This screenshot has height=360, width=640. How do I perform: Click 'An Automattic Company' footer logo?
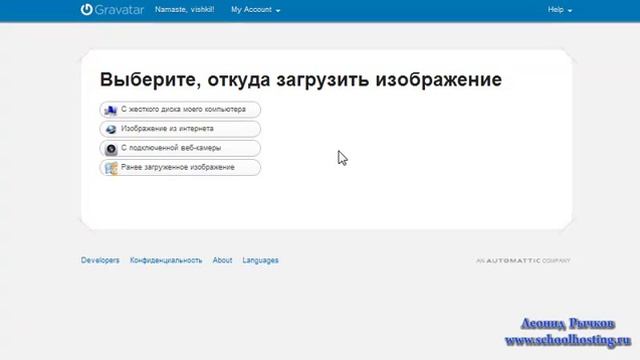(x=523, y=260)
